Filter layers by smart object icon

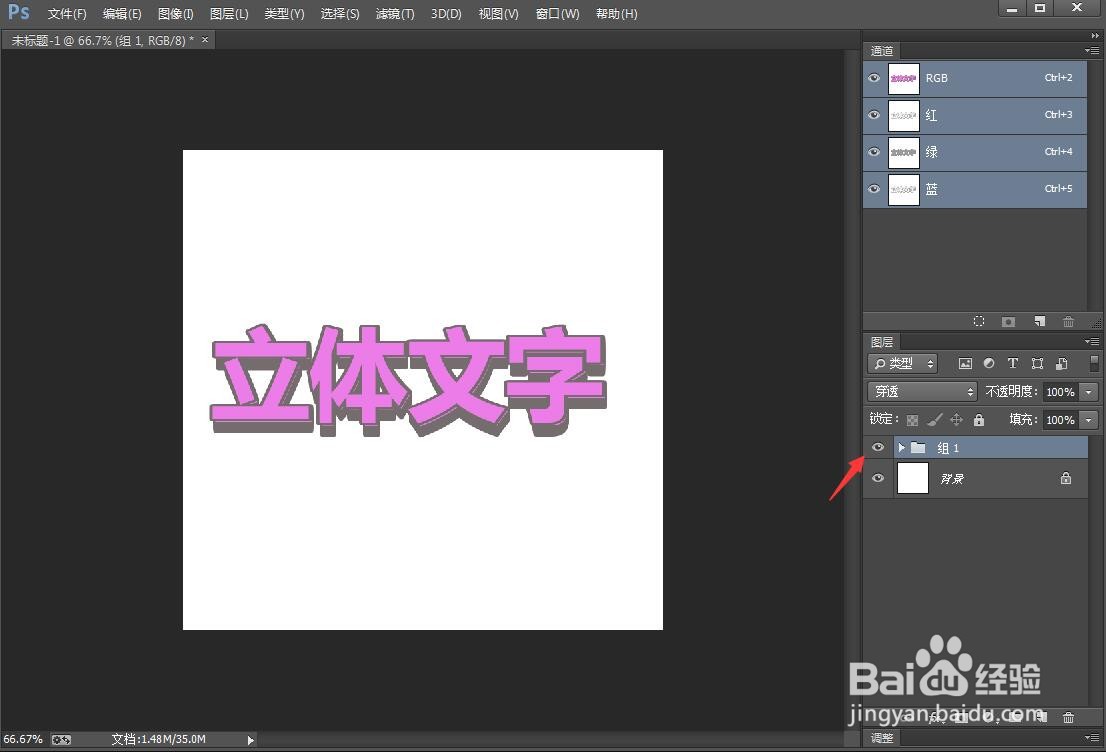[x=1062, y=363]
